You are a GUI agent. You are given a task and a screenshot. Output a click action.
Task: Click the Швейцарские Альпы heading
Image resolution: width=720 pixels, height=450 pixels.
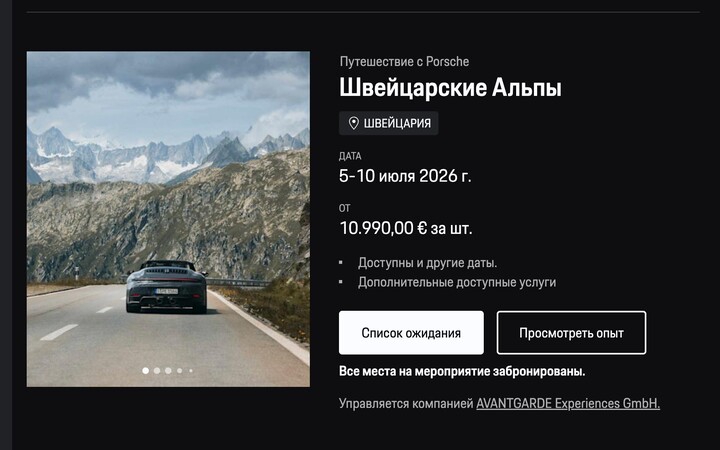(450, 88)
